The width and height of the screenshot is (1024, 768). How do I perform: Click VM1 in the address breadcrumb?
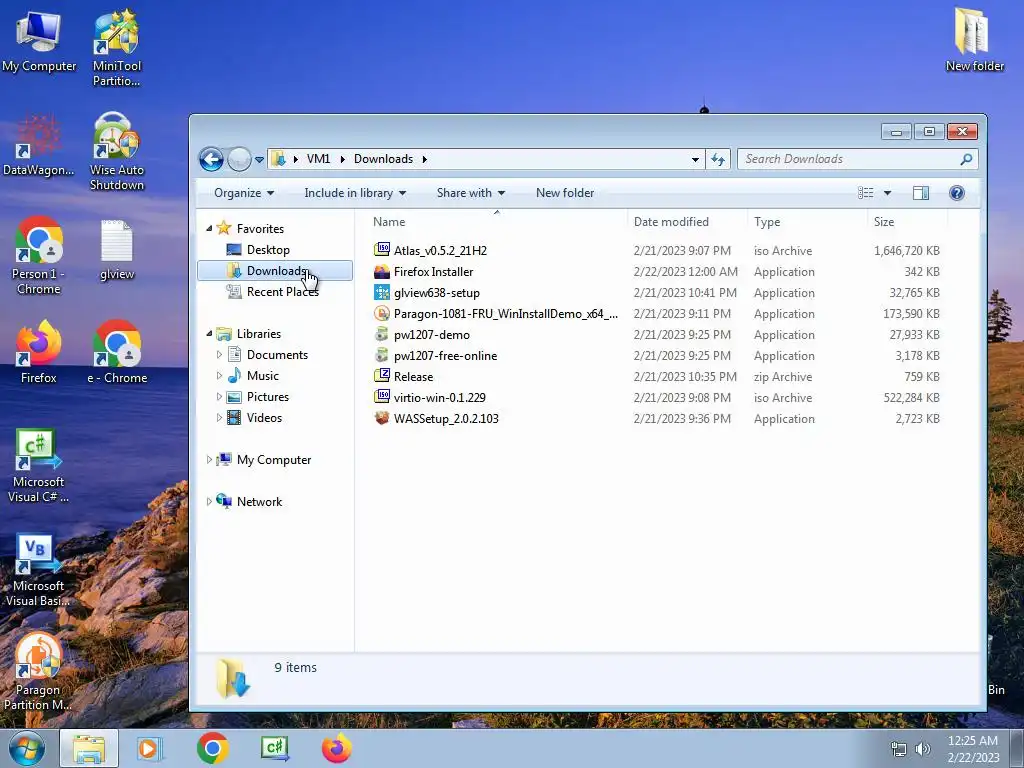[x=318, y=159]
